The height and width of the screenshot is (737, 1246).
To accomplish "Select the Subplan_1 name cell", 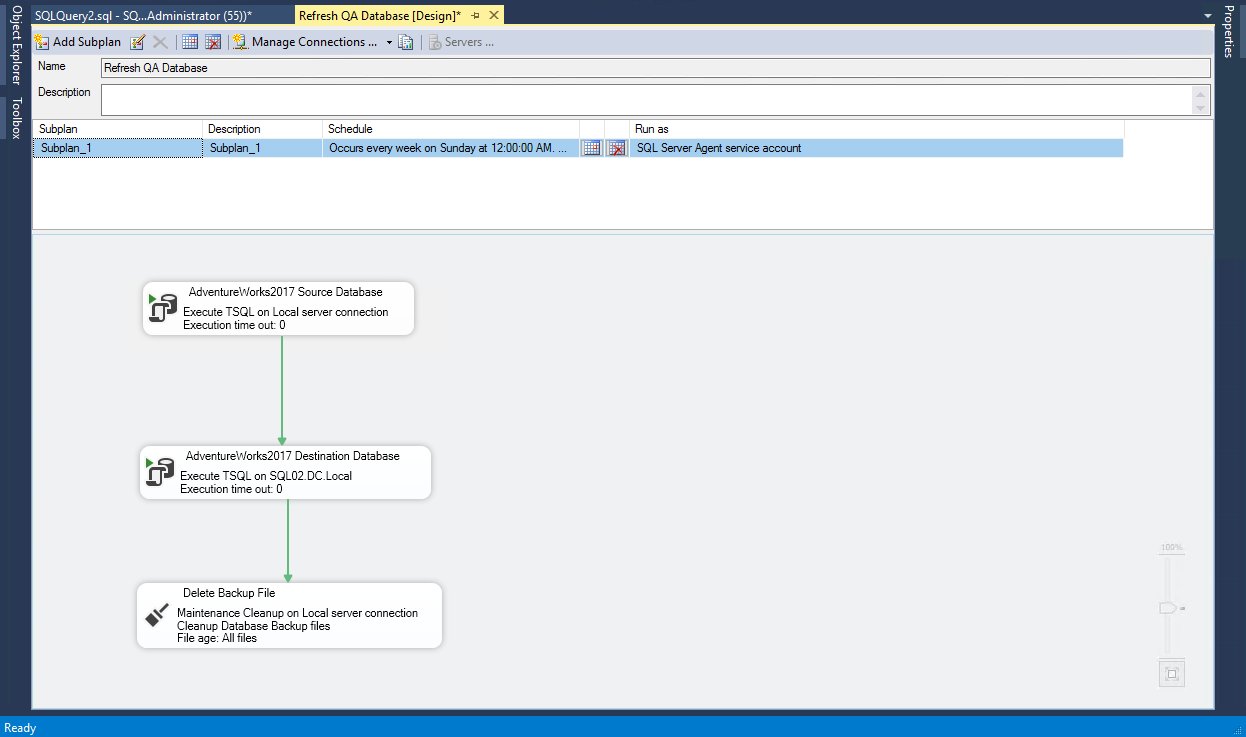I will point(118,148).
